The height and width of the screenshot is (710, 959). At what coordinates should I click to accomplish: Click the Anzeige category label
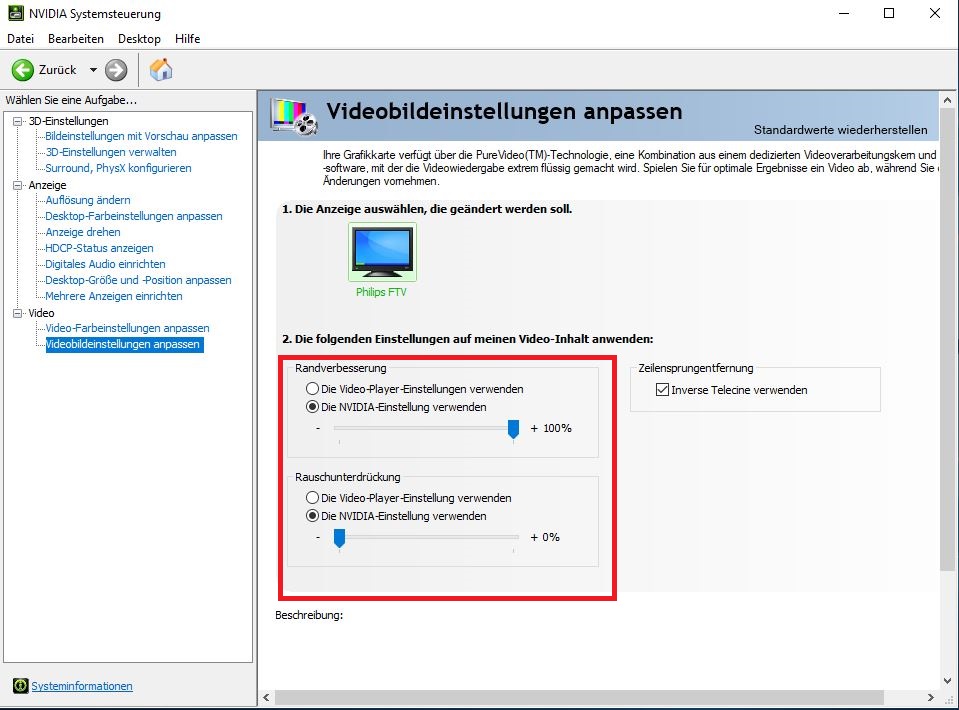[47, 185]
